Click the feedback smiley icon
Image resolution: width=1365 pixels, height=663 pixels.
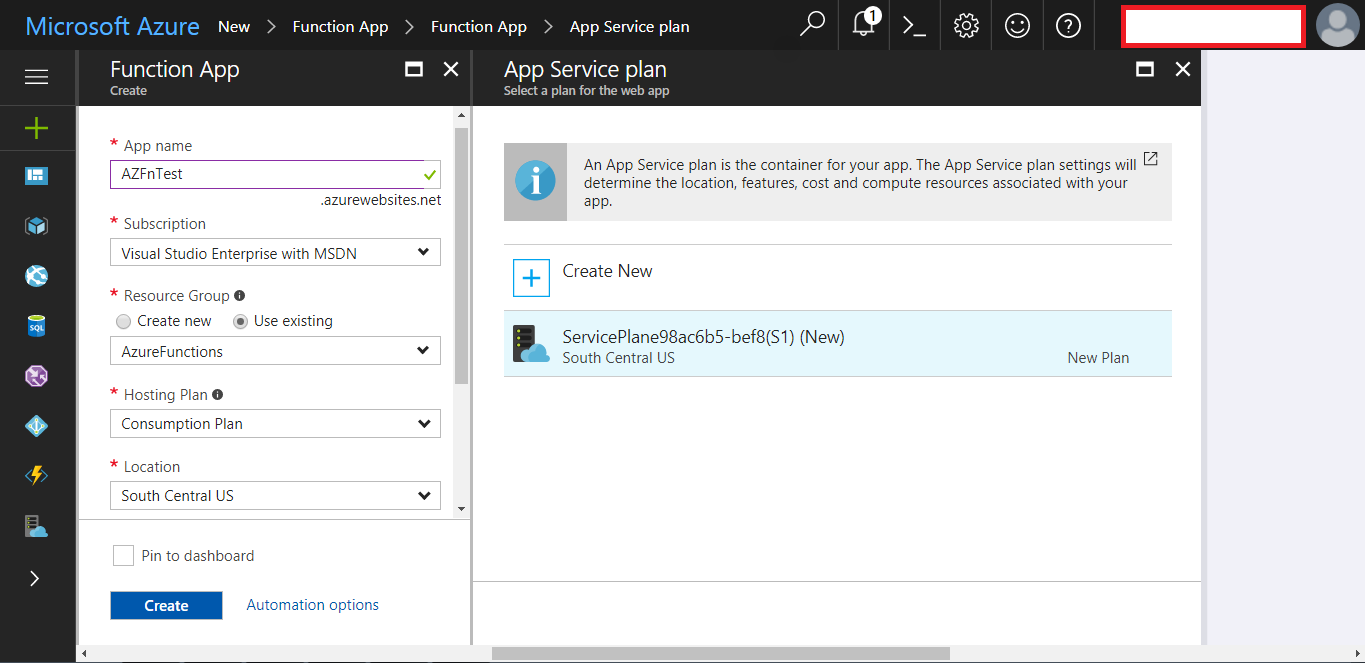(x=1017, y=26)
